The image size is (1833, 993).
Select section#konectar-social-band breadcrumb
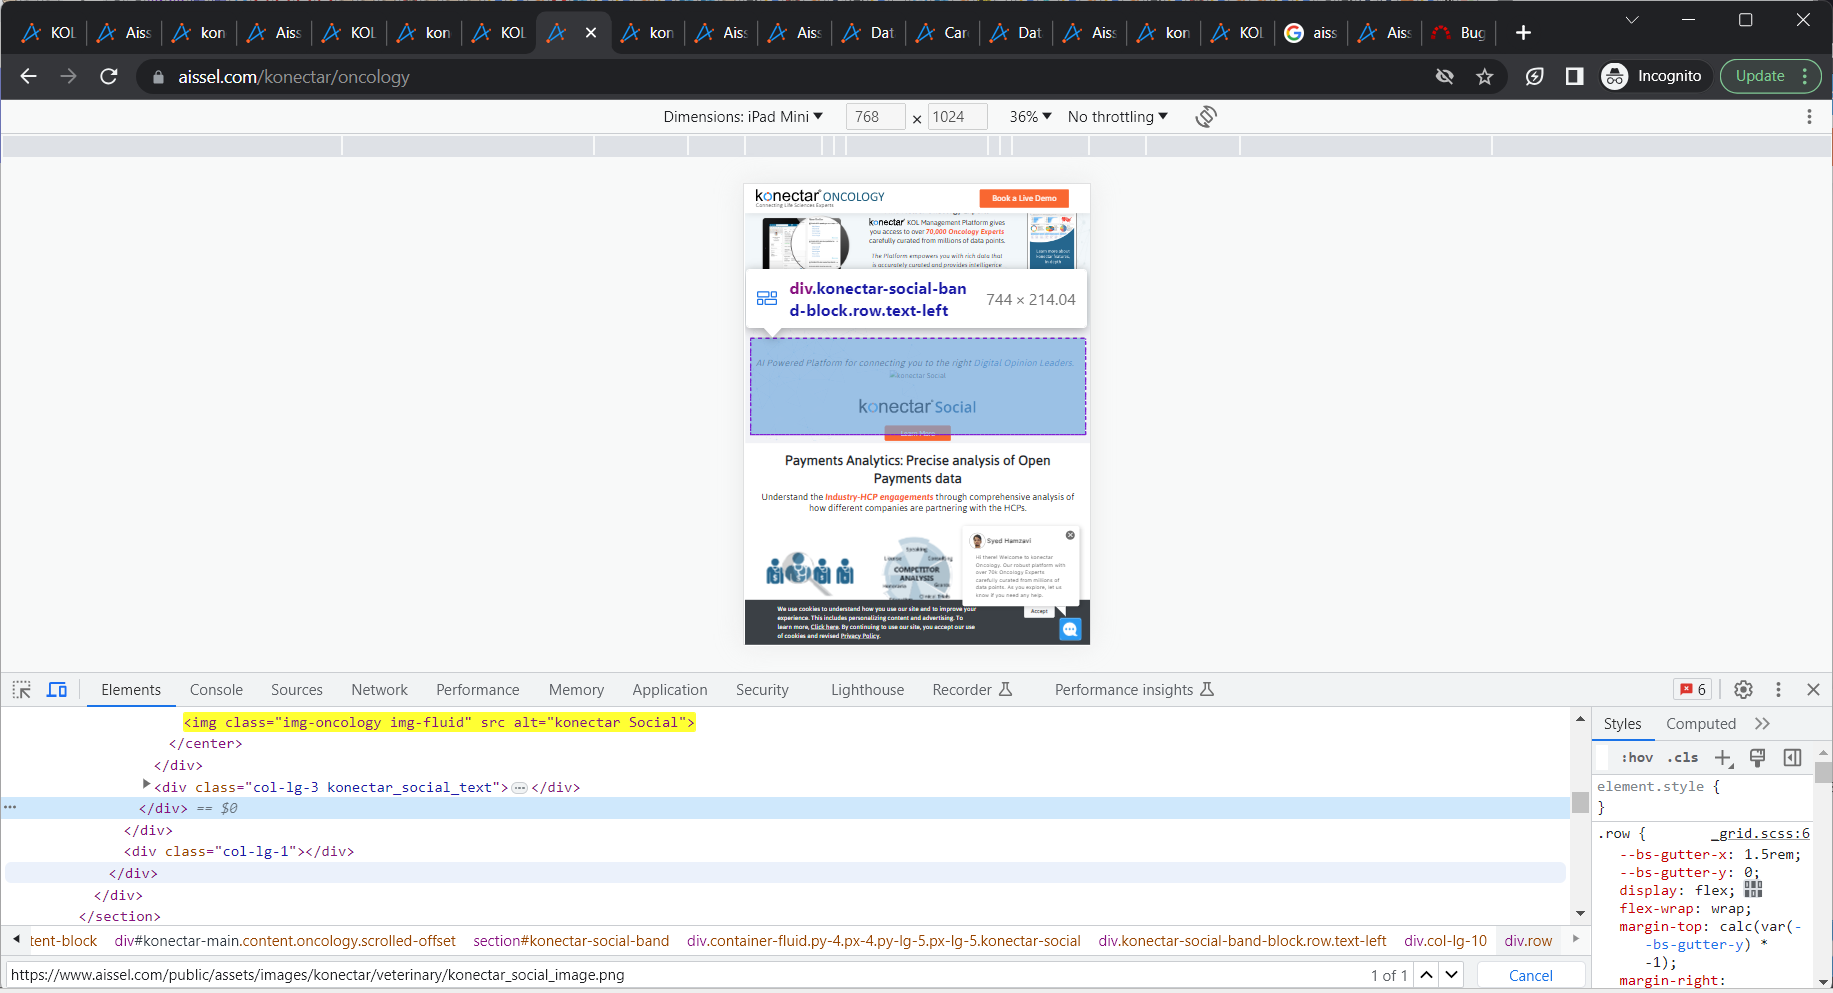571,941
